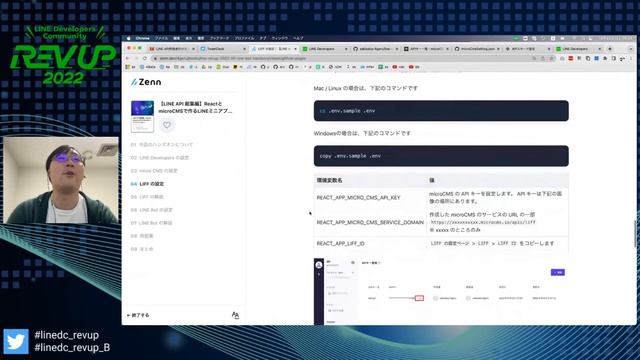Open the ファイル menu

(161, 38)
